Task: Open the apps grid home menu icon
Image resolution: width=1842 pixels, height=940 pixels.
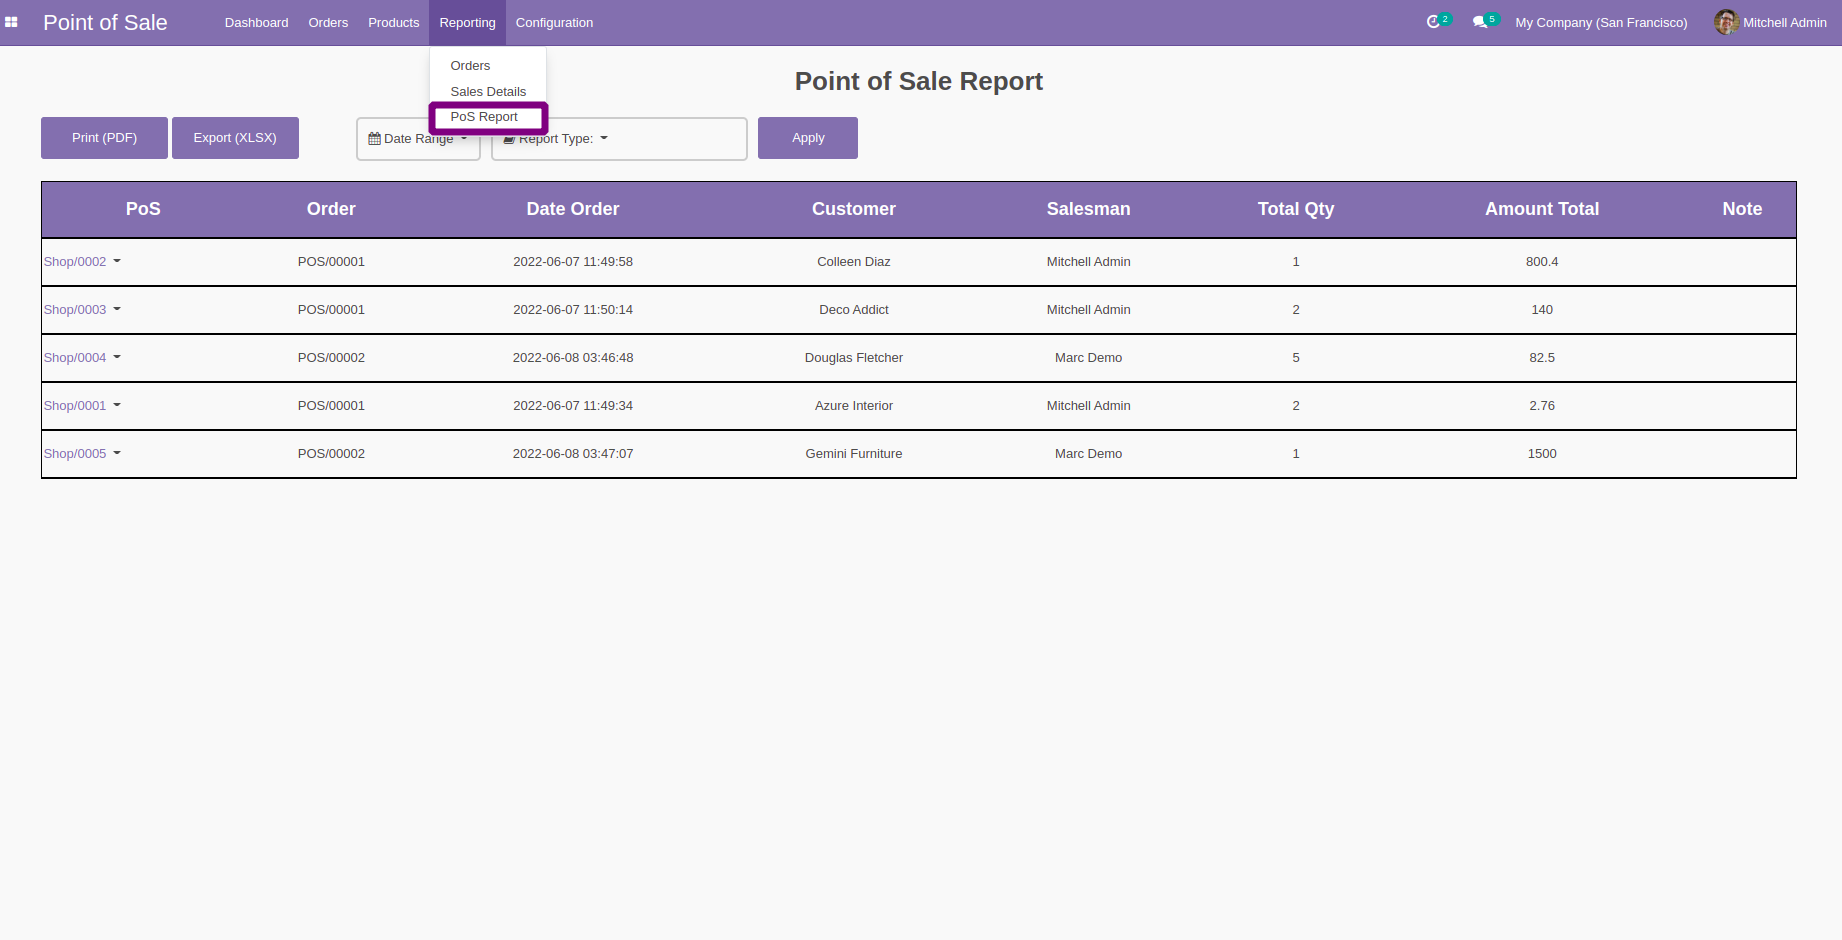Action: pos(11,22)
